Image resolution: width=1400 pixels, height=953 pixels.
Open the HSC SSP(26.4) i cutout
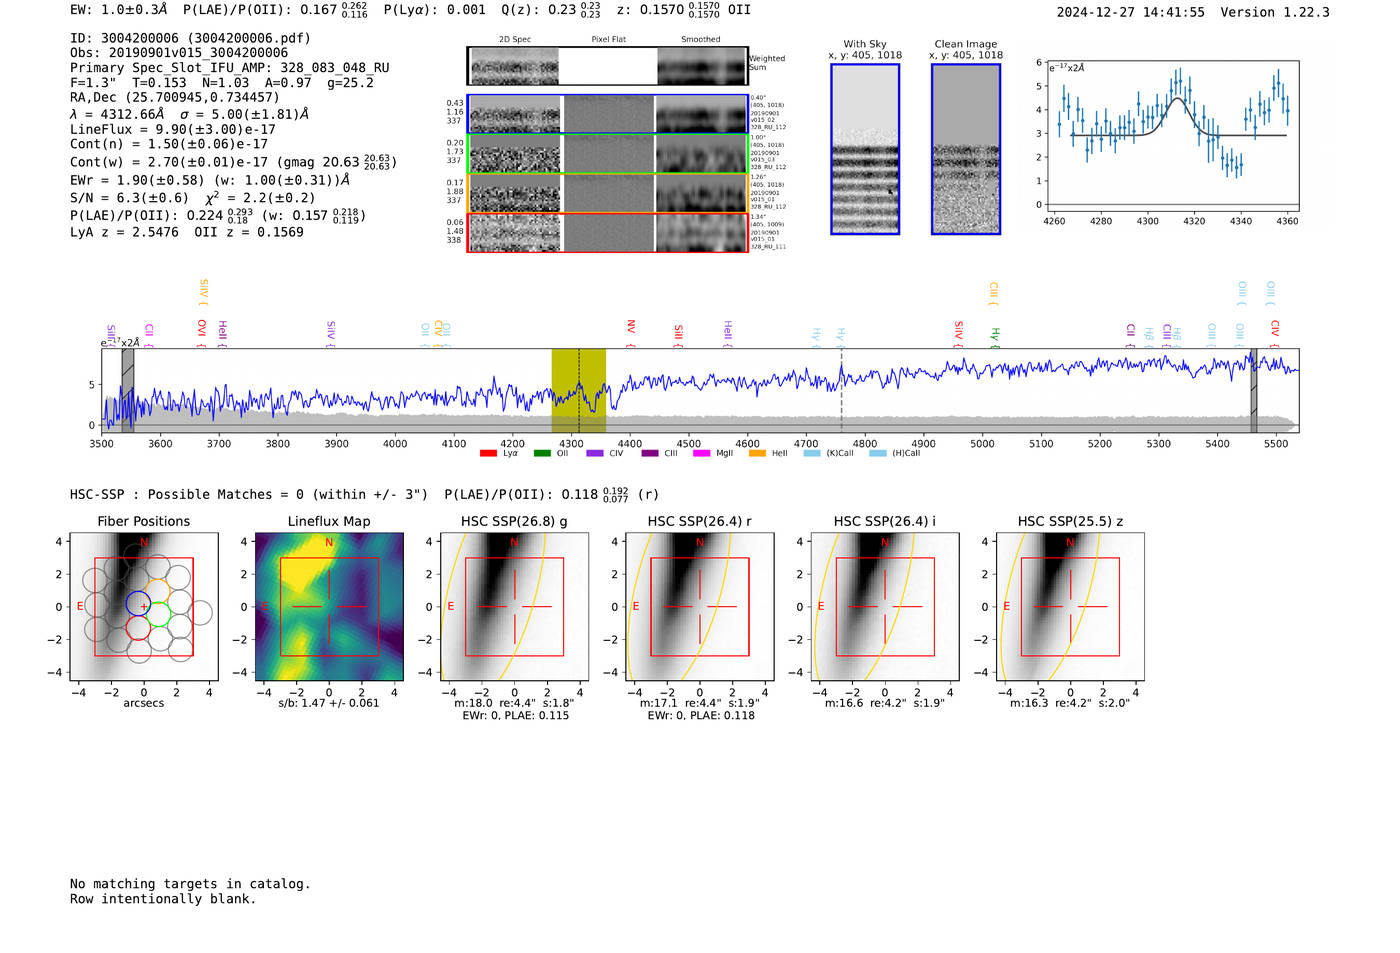coord(885,607)
